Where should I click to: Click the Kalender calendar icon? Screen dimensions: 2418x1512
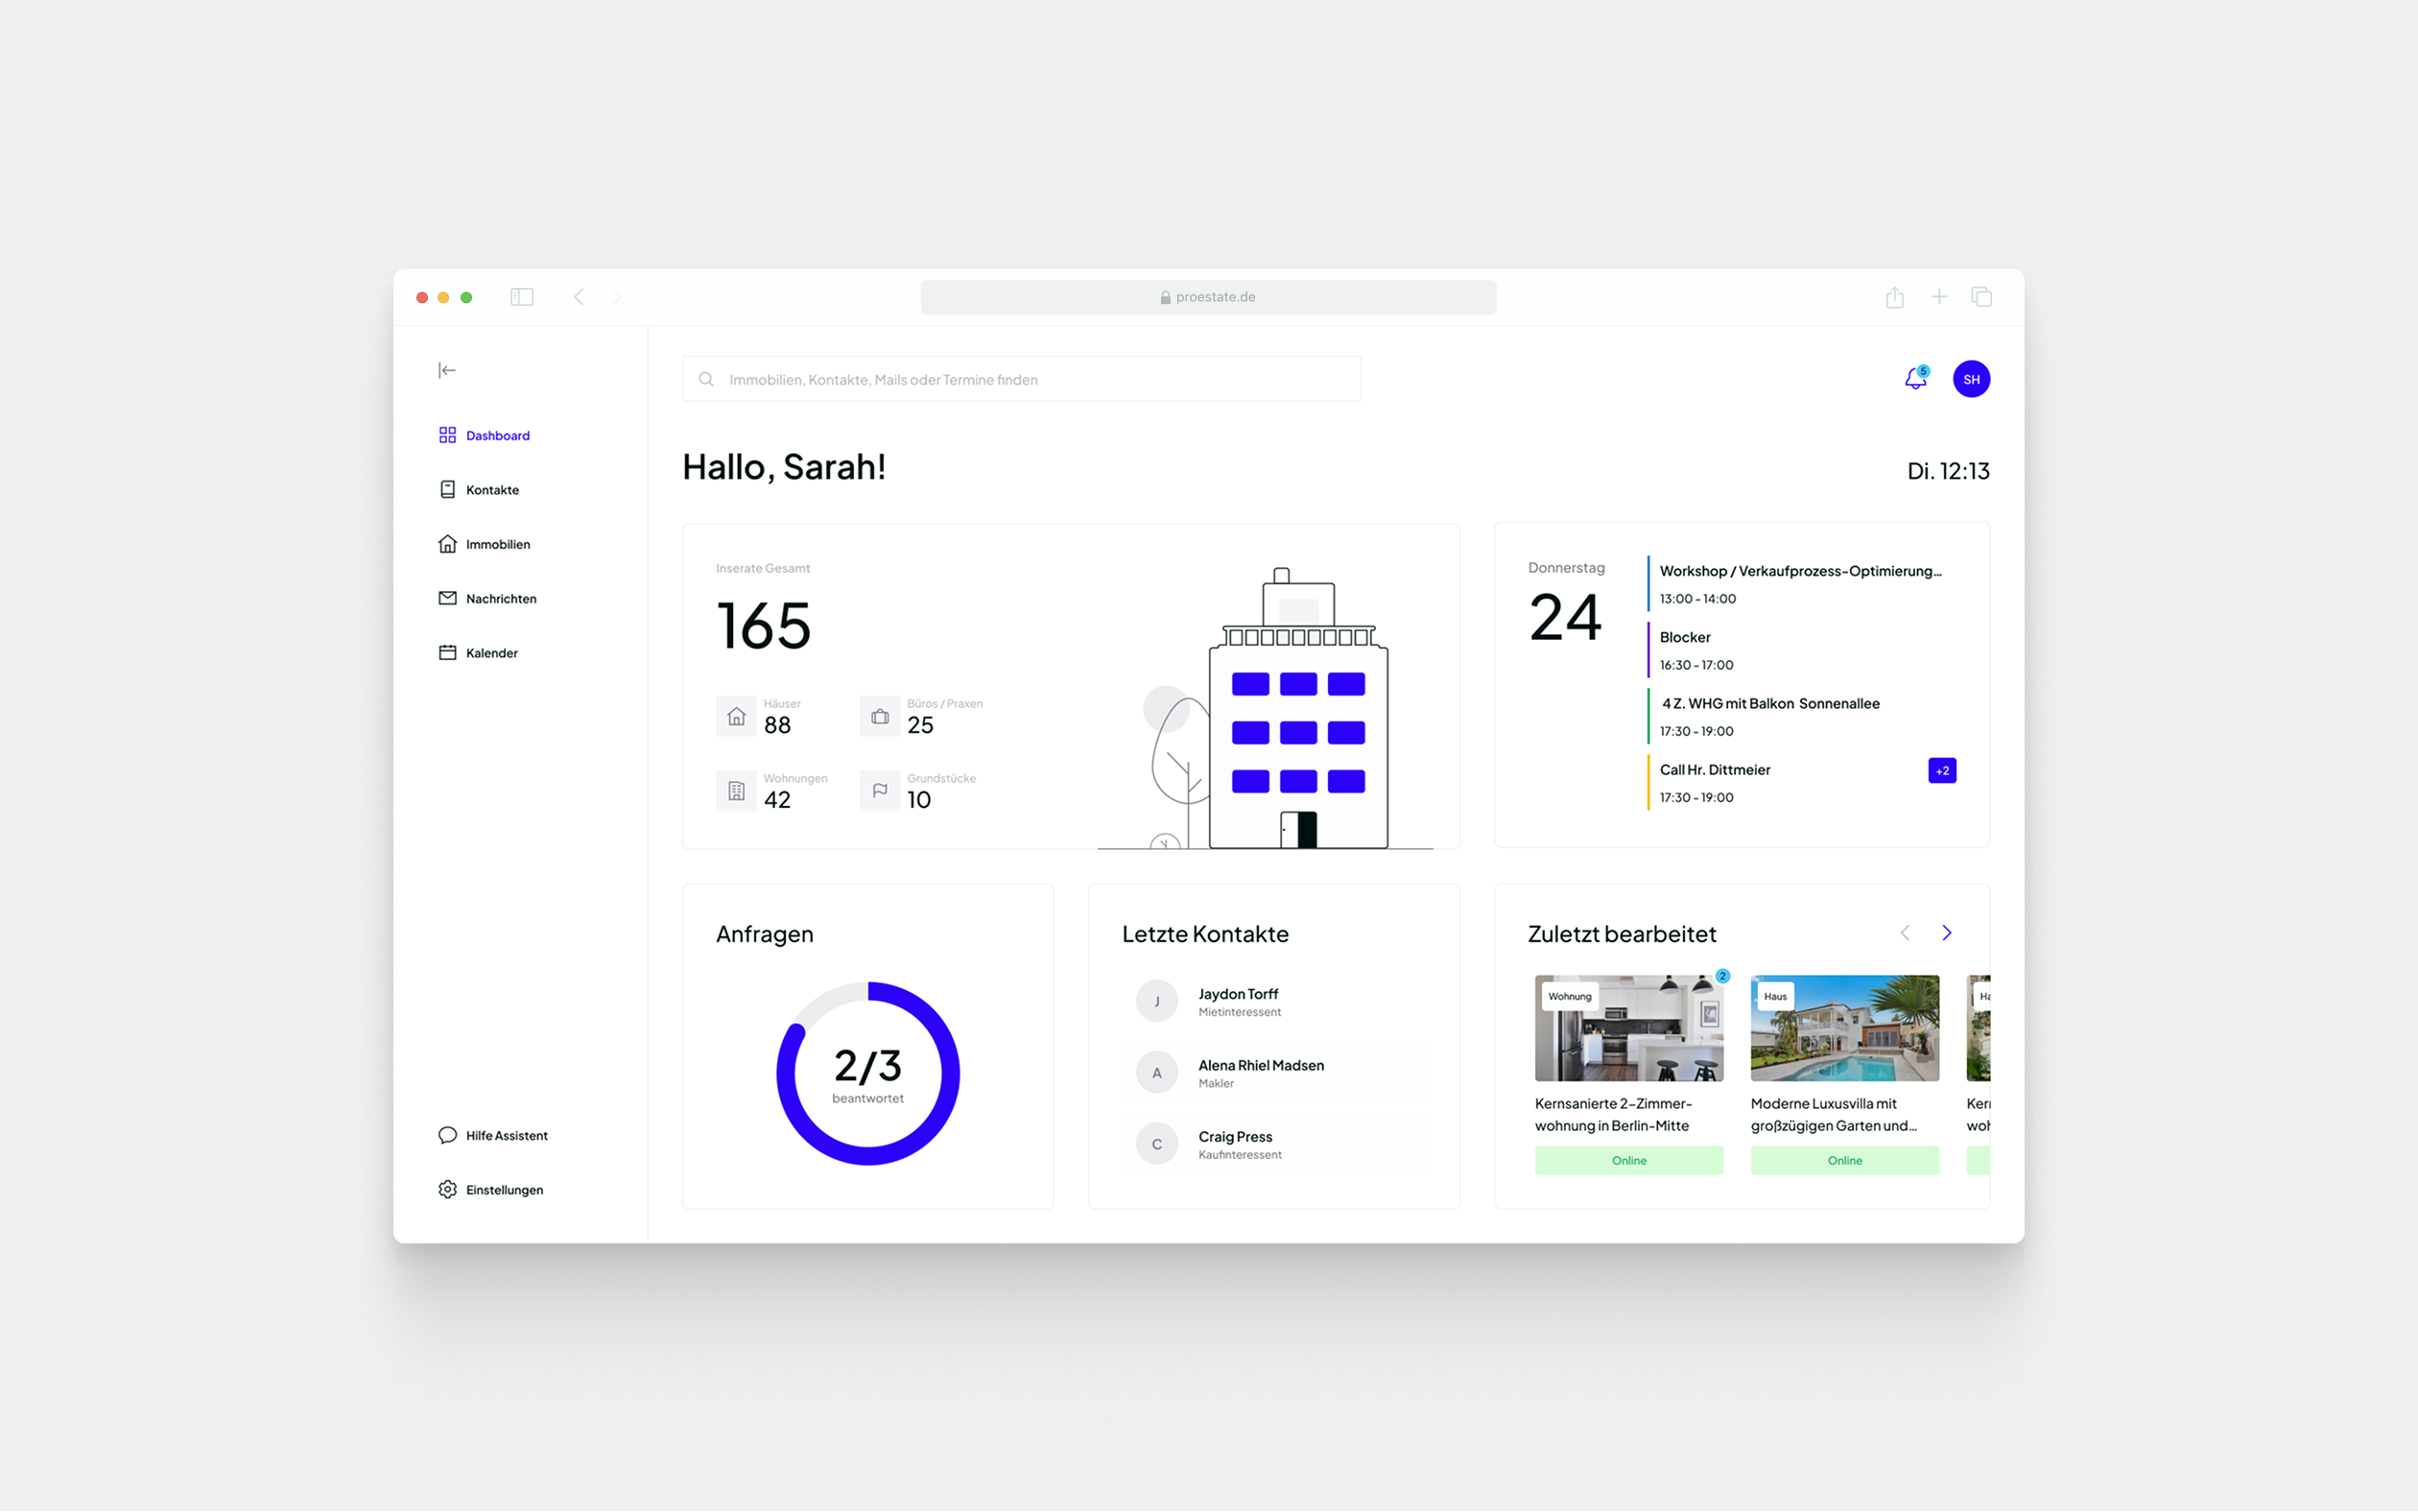tap(447, 652)
